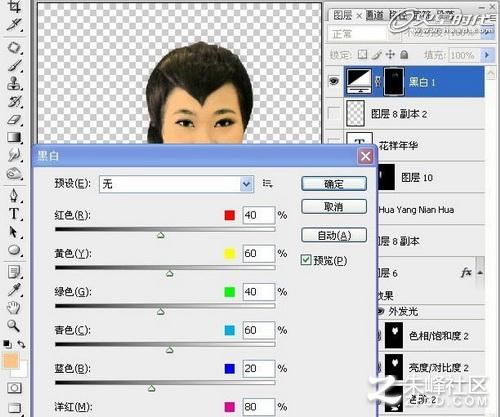The image size is (500, 417).
Task: Click 确定 to confirm
Action: click(334, 184)
